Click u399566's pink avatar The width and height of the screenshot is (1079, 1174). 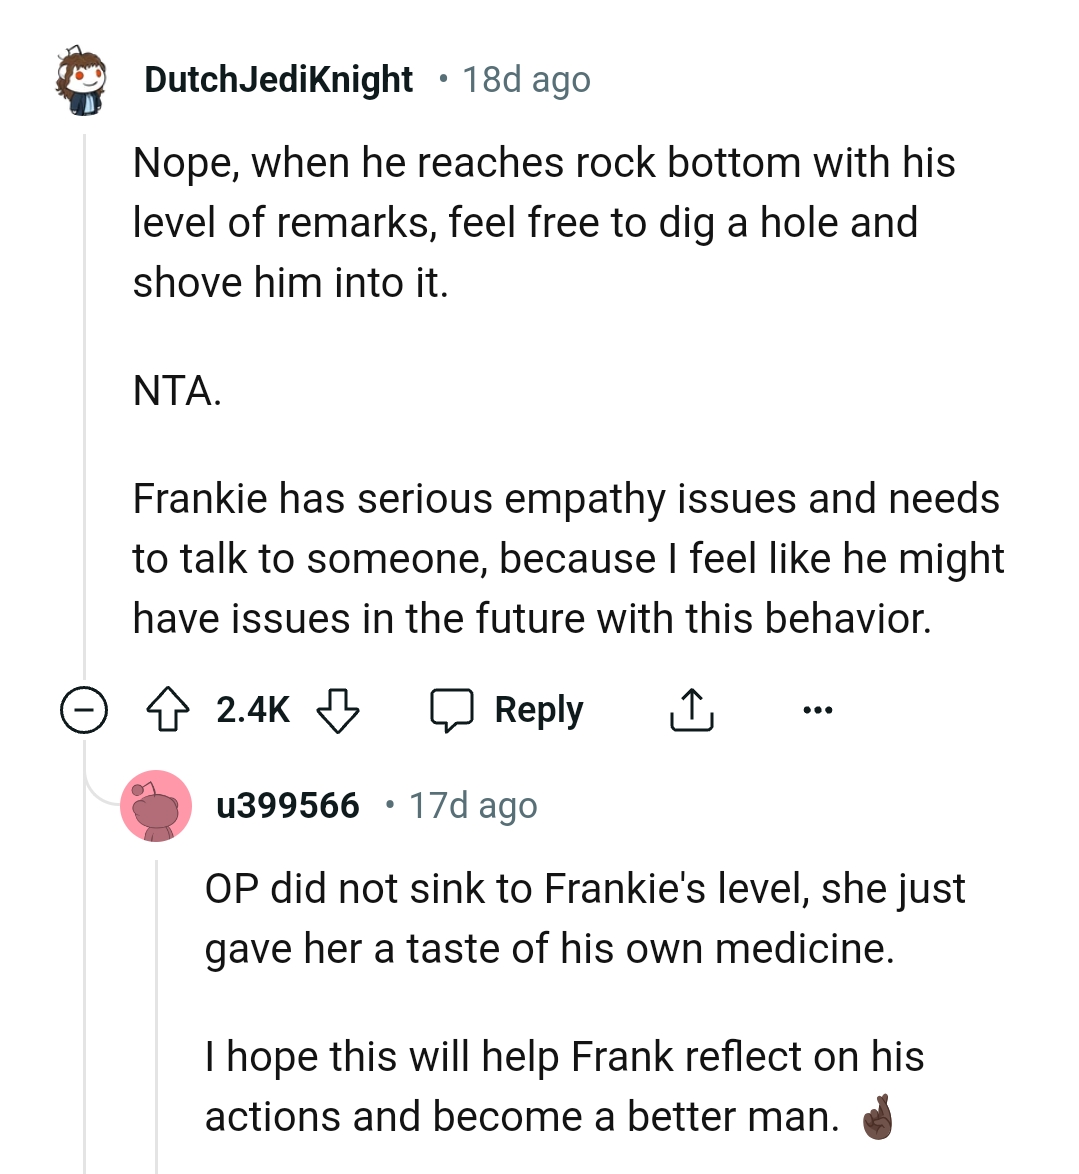pyautogui.click(x=157, y=805)
